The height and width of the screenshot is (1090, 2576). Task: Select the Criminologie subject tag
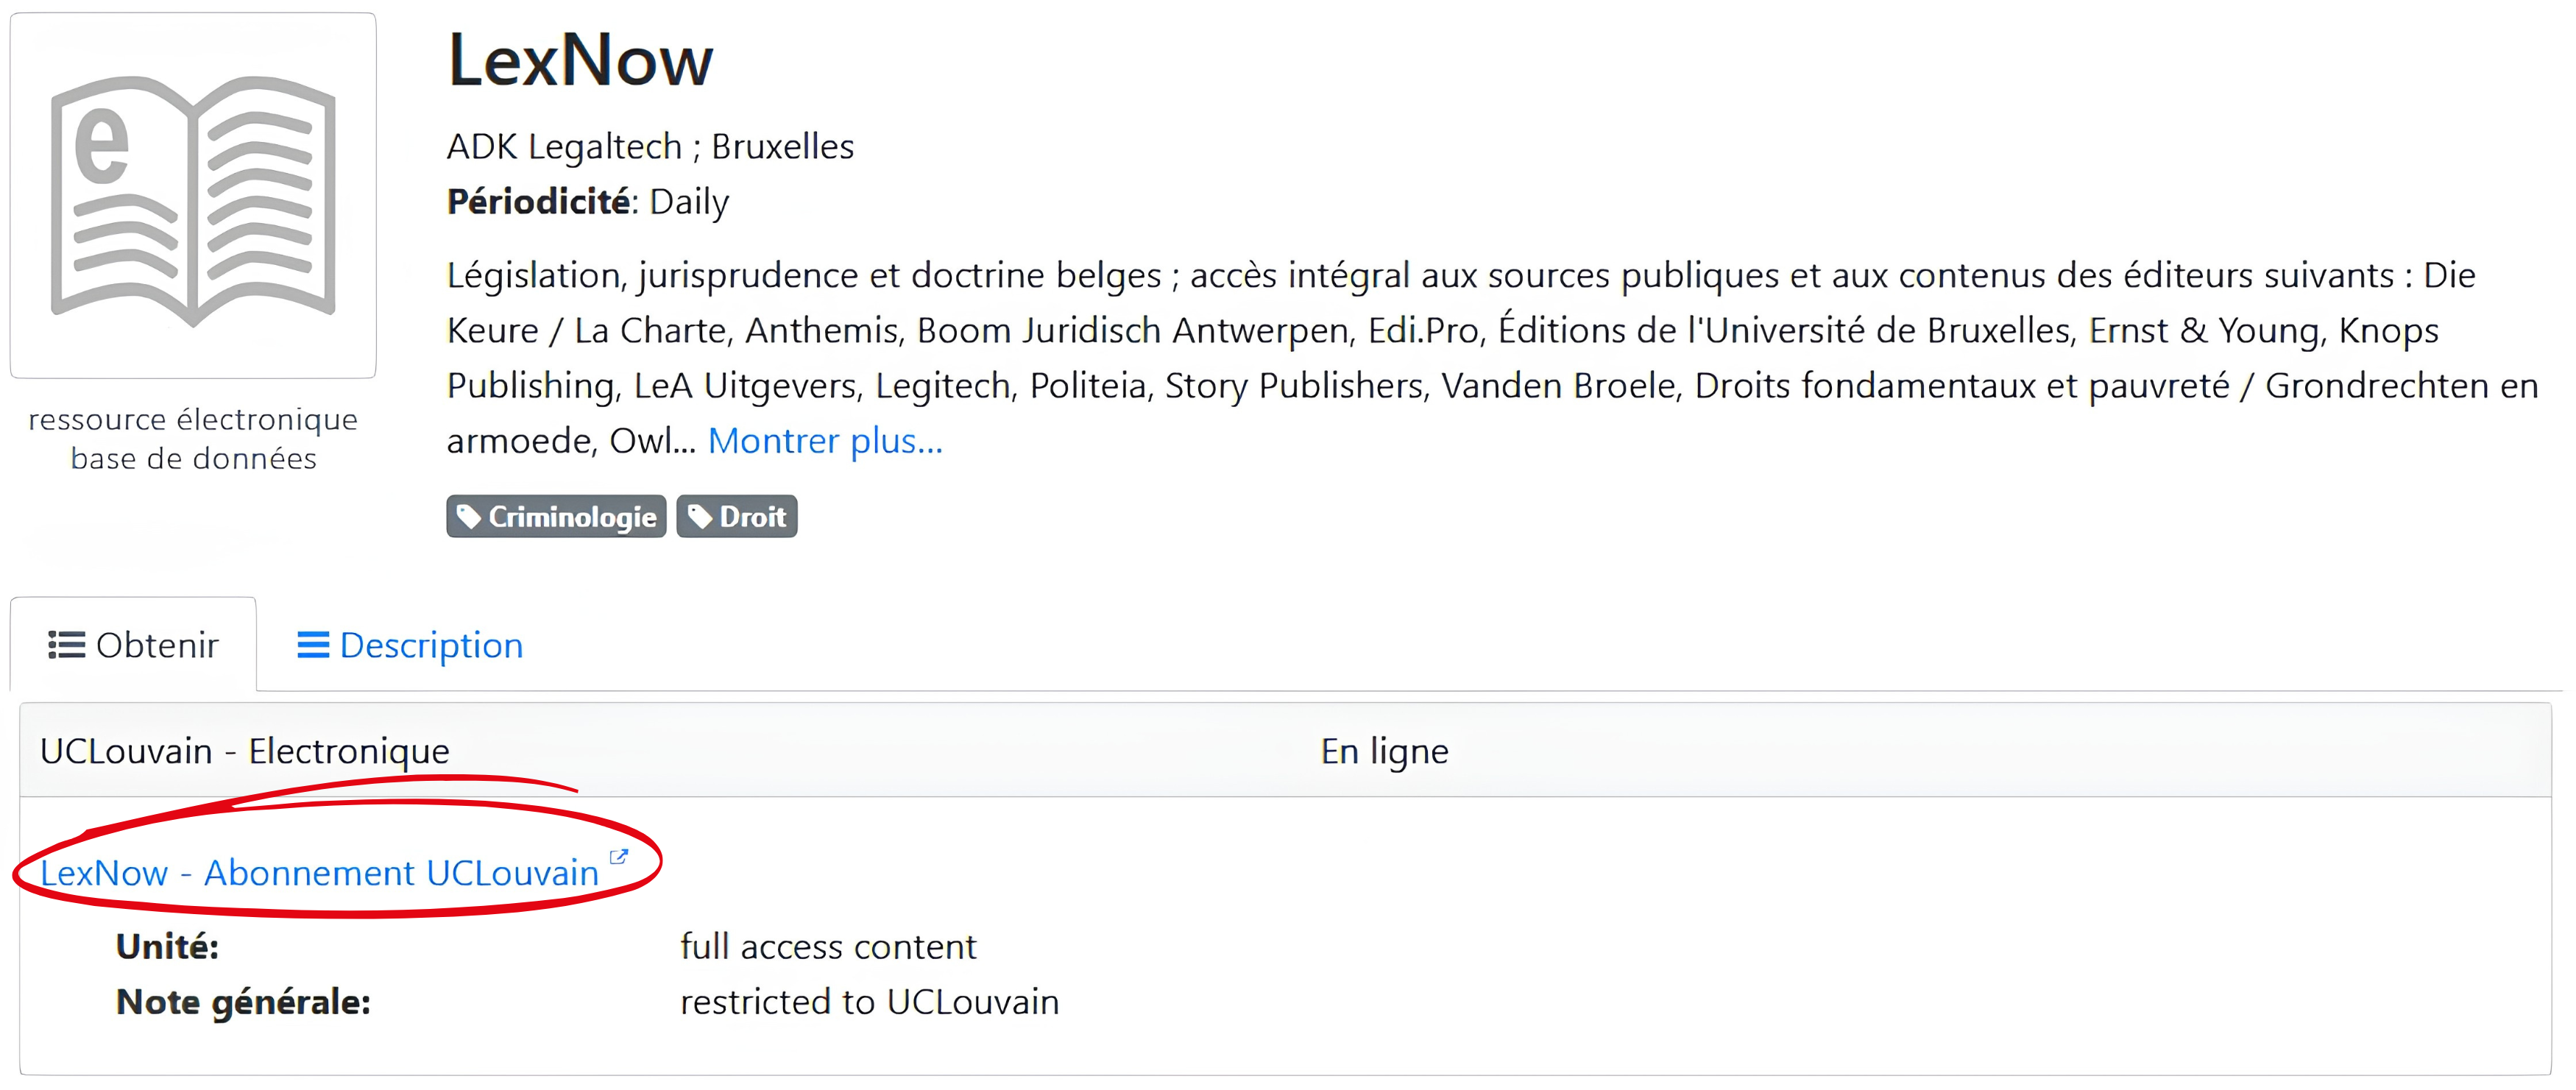coord(556,517)
